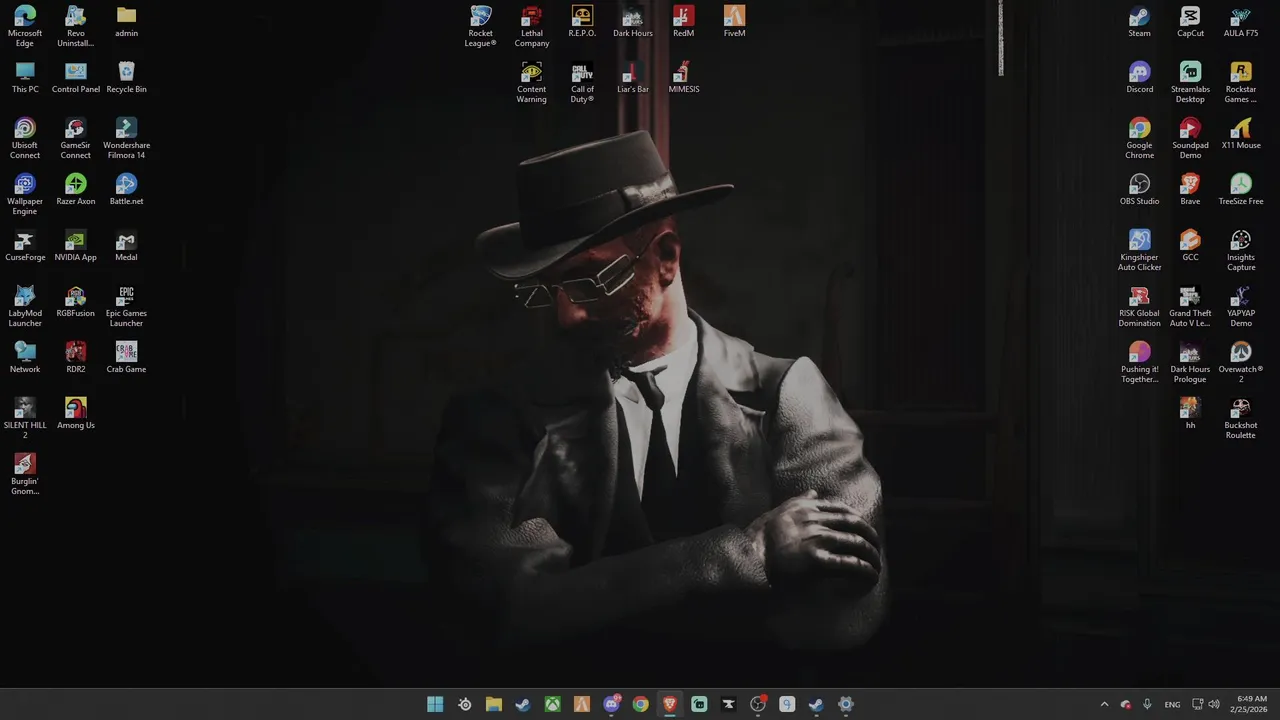This screenshot has height=720, width=1280.
Task: Select the GameSir Connect shortcut
Action: point(76,138)
